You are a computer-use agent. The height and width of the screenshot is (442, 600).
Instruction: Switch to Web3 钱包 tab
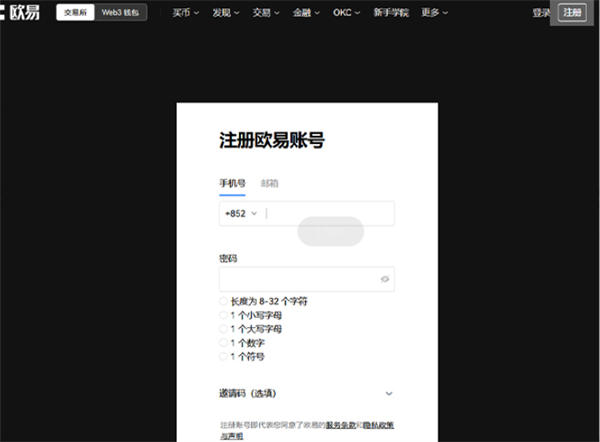(120, 13)
